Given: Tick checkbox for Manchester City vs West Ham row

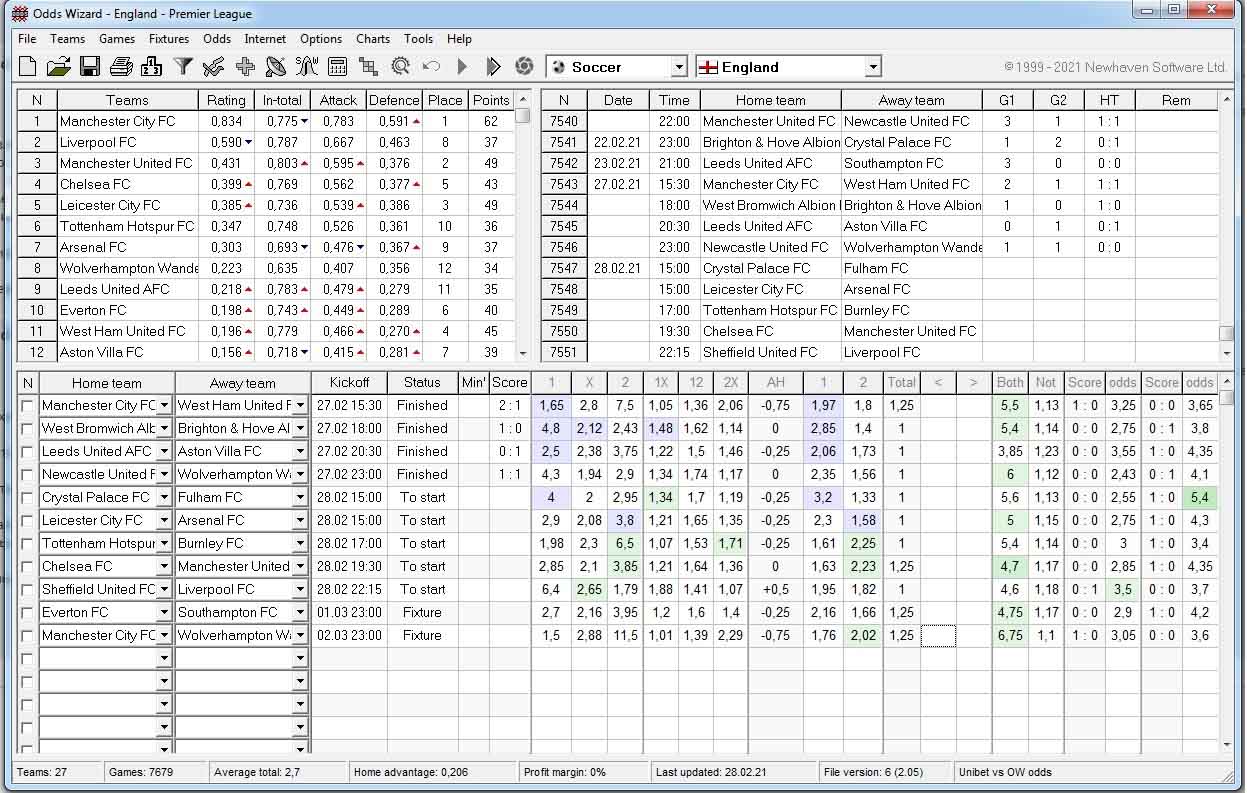Looking at the screenshot, I should pyautogui.click(x=28, y=406).
